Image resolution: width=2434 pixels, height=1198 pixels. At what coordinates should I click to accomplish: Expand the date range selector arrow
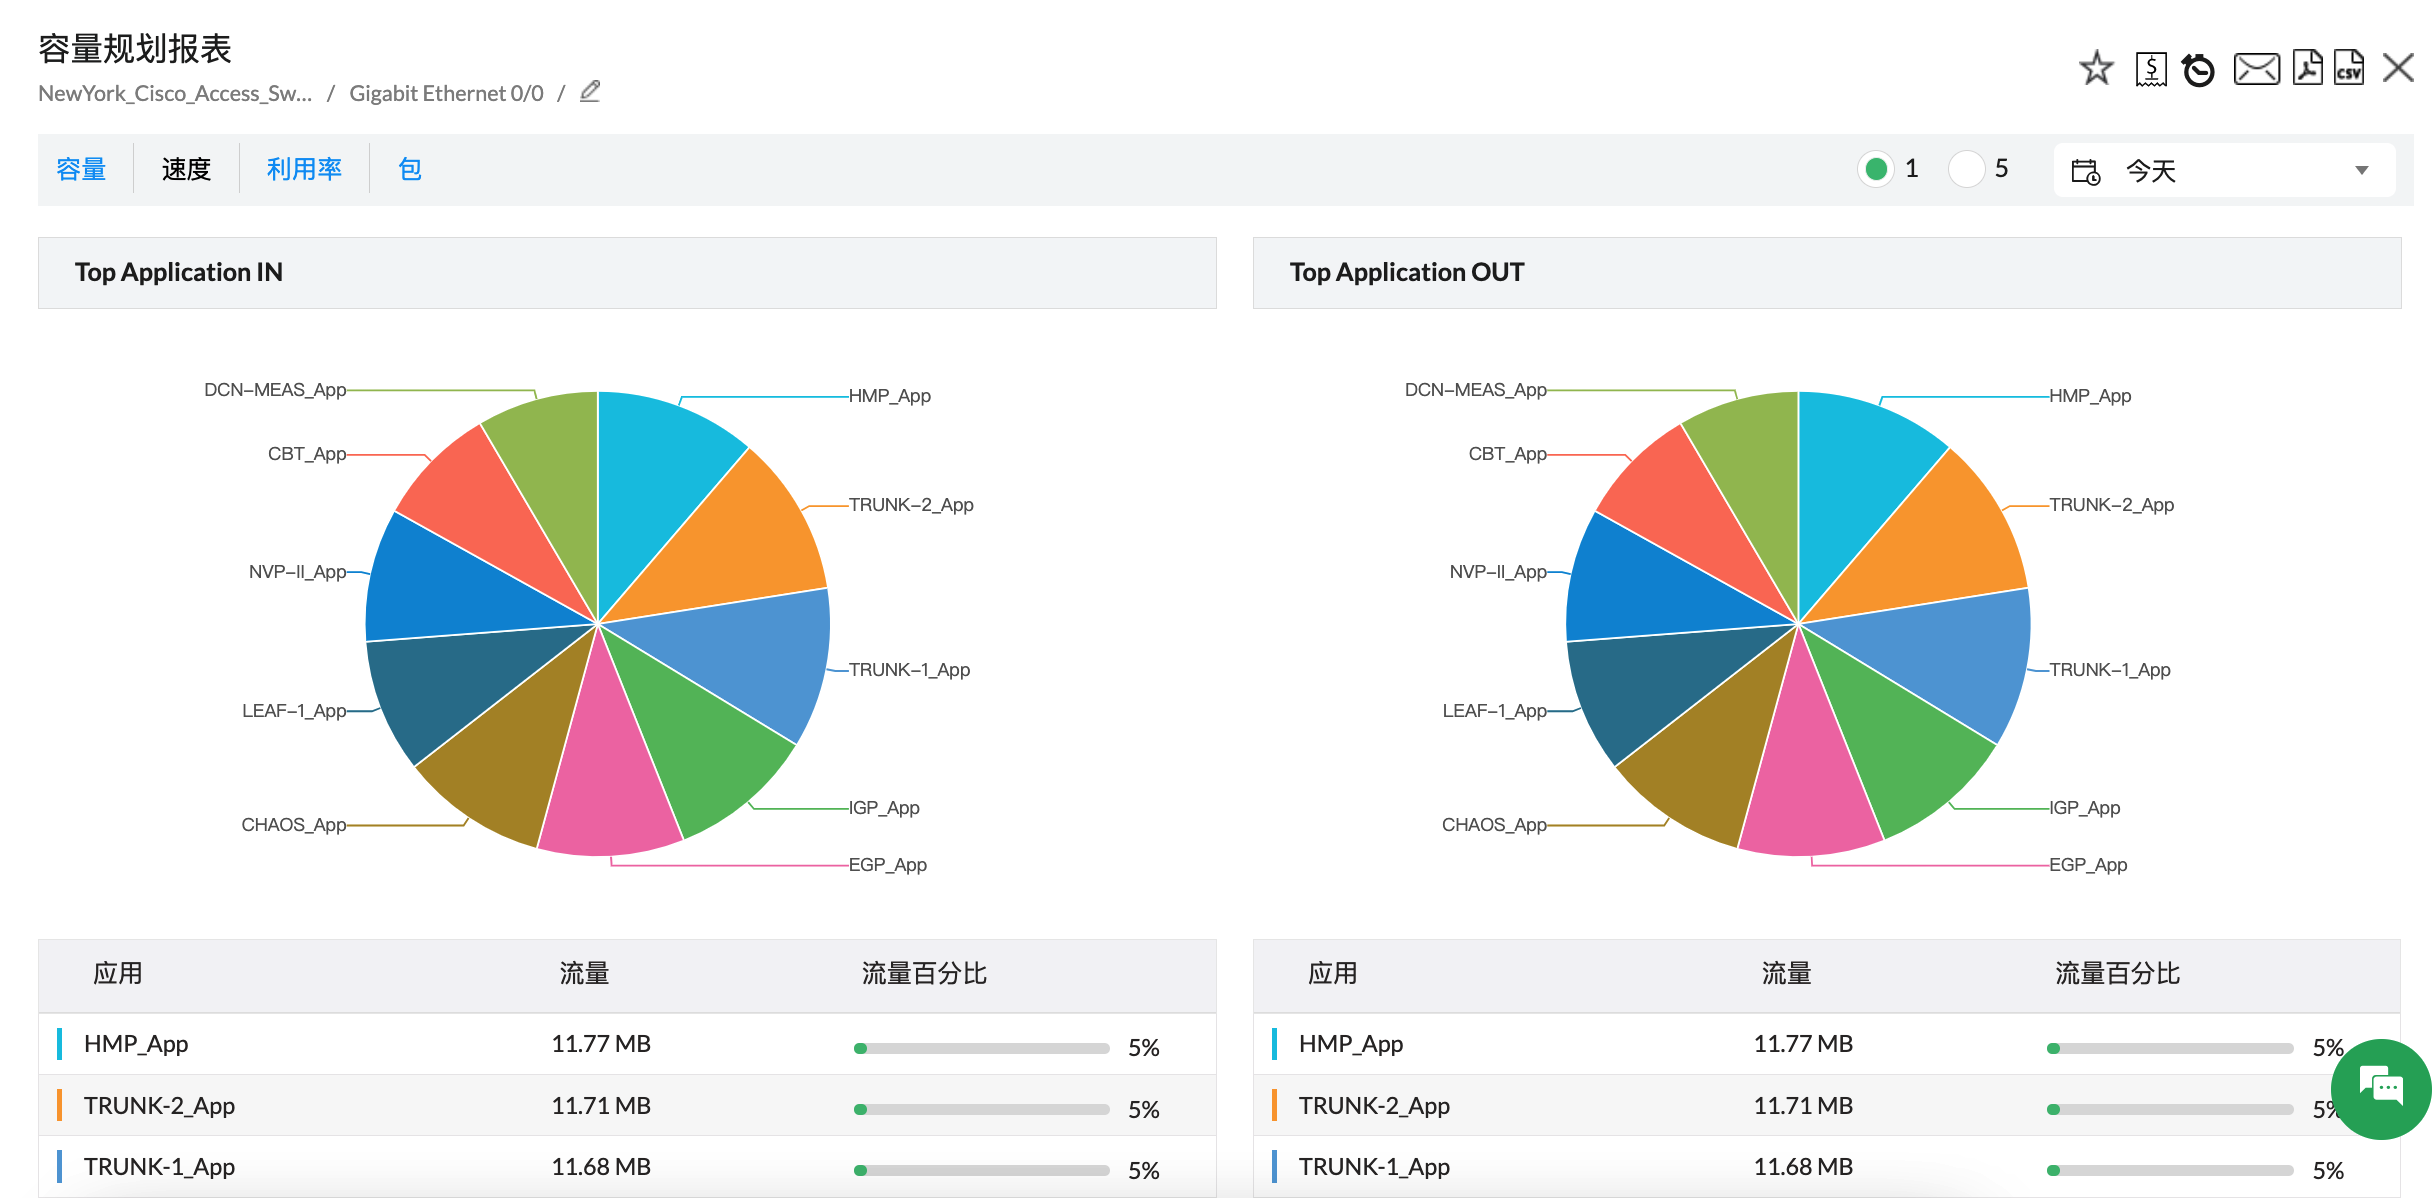click(2361, 170)
